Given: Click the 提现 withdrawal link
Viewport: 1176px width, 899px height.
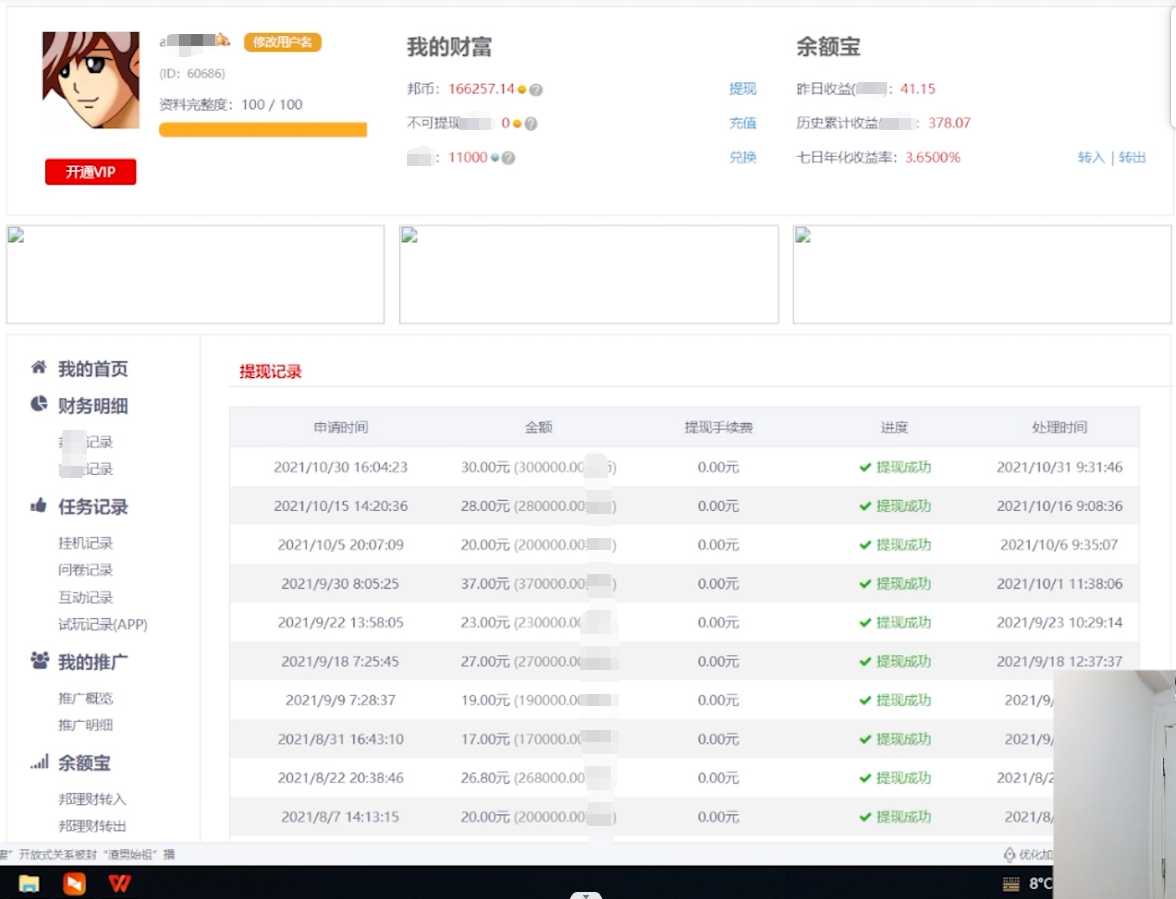Looking at the screenshot, I should [744, 89].
